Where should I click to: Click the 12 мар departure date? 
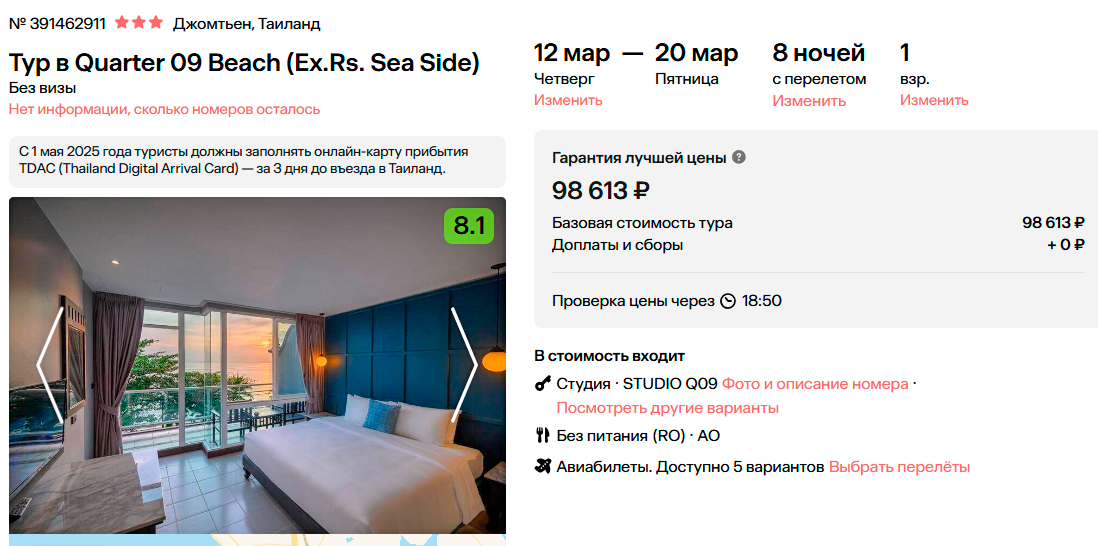(x=572, y=53)
